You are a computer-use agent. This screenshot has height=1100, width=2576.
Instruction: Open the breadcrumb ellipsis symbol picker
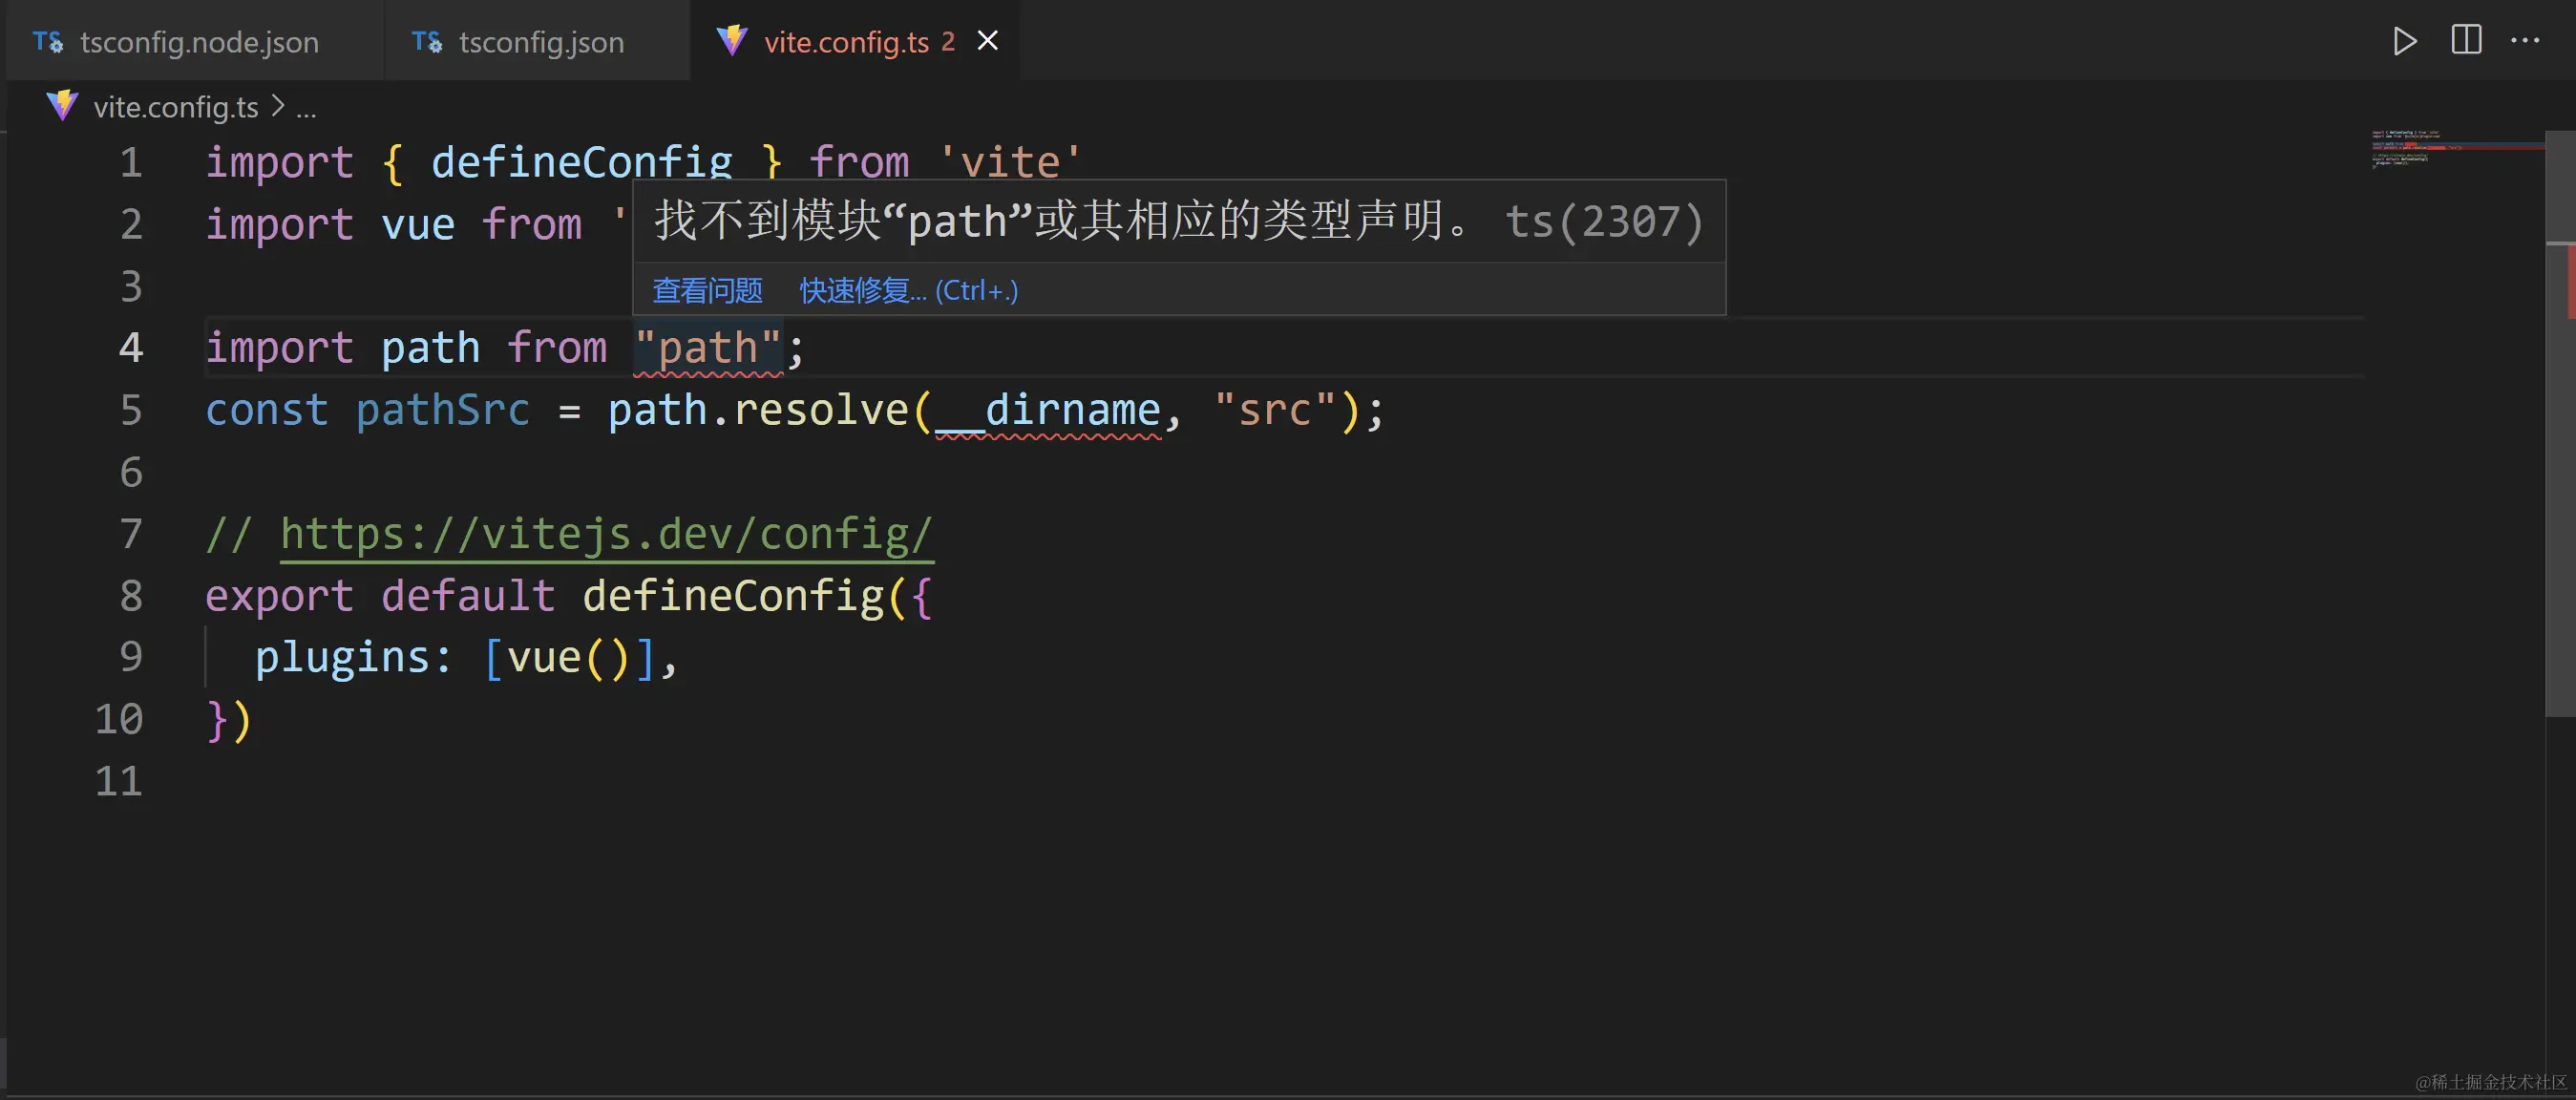coord(307,108)
